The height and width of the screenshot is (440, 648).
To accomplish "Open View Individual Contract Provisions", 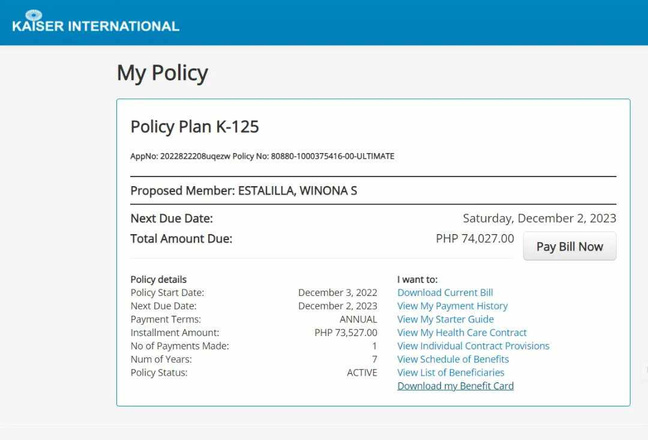I will [x=473, y=346].
